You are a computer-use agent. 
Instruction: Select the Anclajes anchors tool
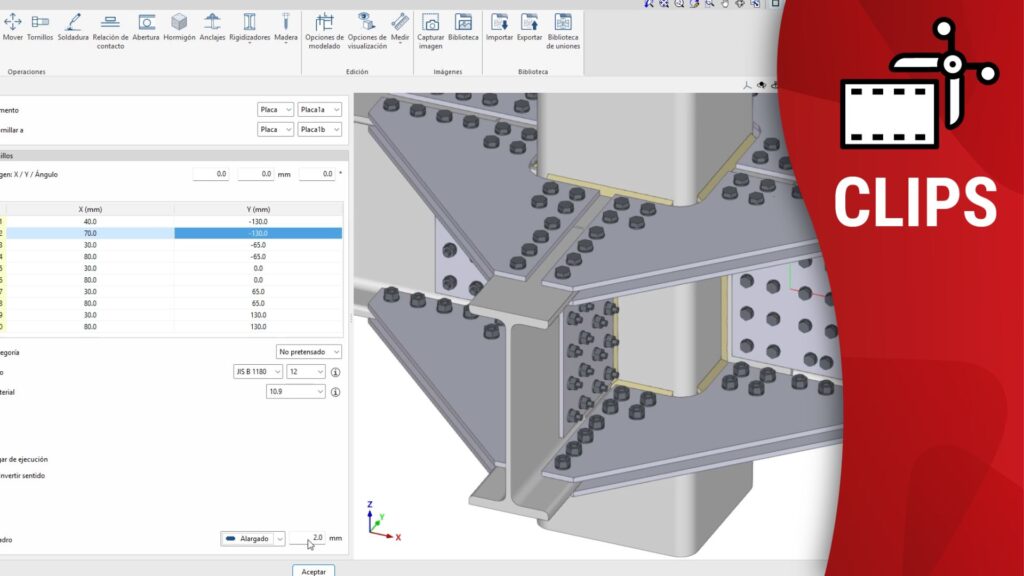(212, 27)
